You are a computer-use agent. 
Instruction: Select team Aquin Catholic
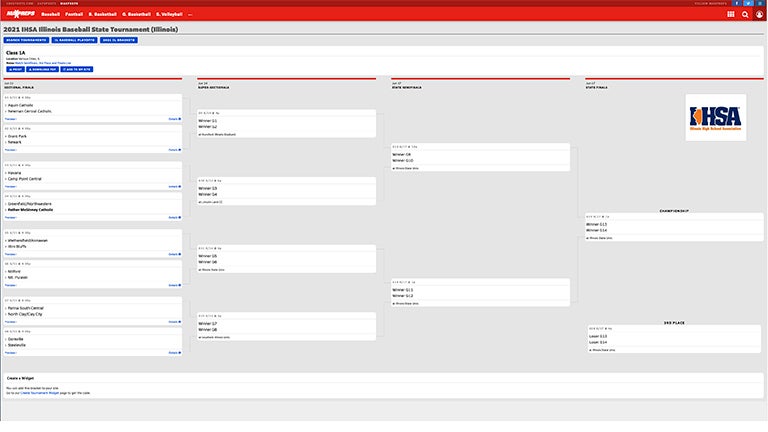point(21,105)
